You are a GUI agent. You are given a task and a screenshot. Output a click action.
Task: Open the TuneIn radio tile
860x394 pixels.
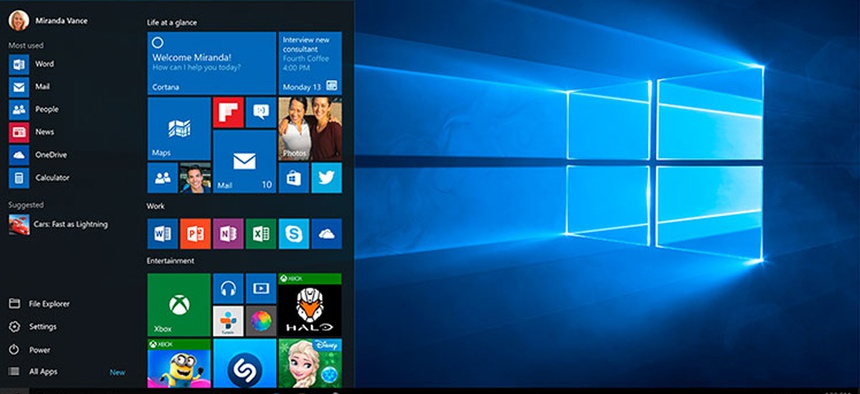click(x=228, y=321)
